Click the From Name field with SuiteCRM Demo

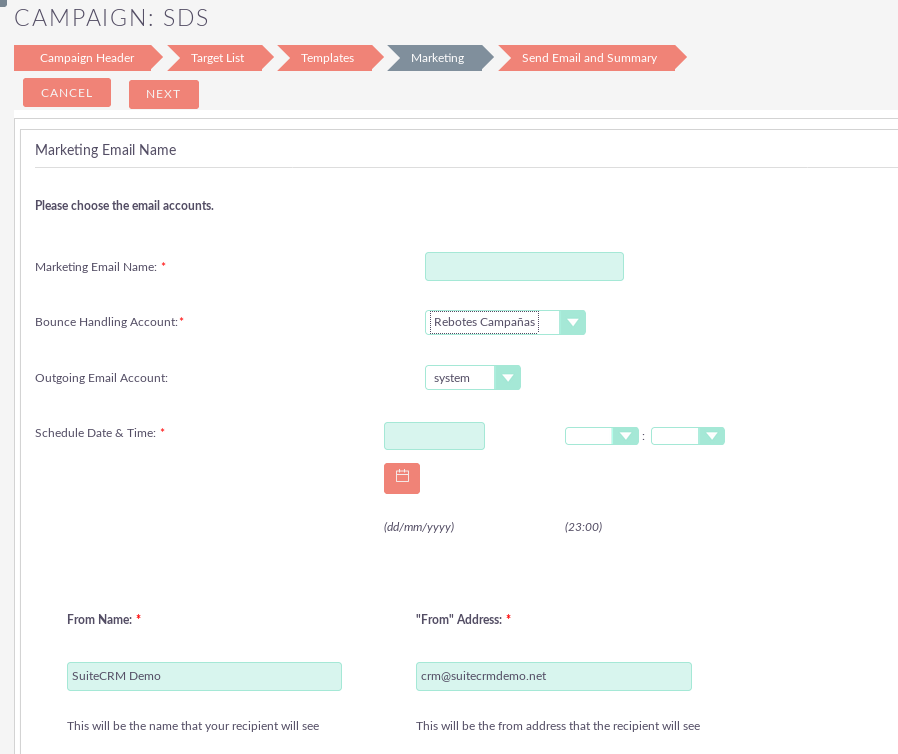click(204, 676)
